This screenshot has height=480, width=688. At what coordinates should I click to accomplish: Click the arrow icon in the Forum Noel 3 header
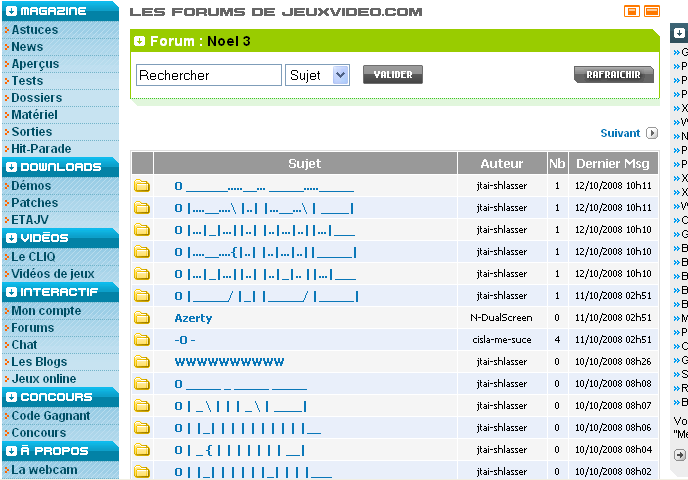click(140, 42)
